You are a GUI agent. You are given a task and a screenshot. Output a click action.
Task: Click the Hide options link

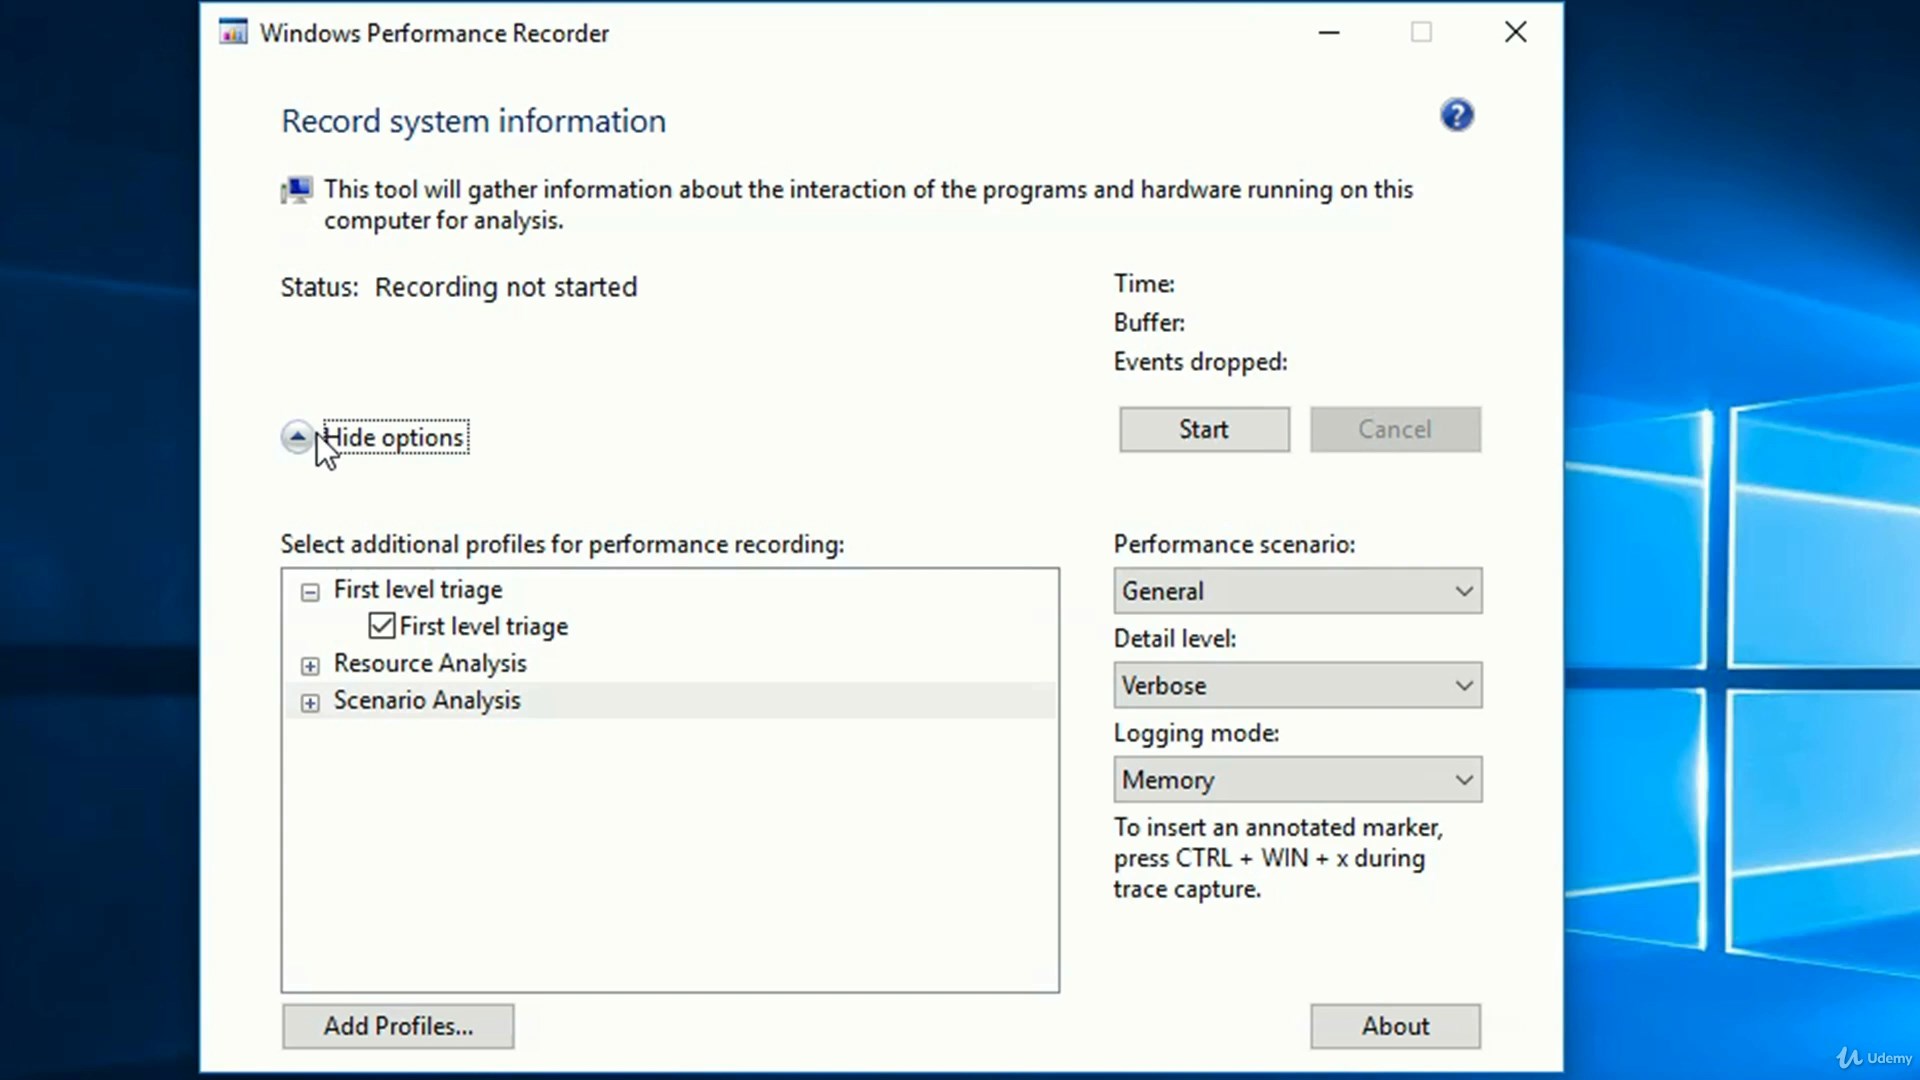[x=395, y=437]
